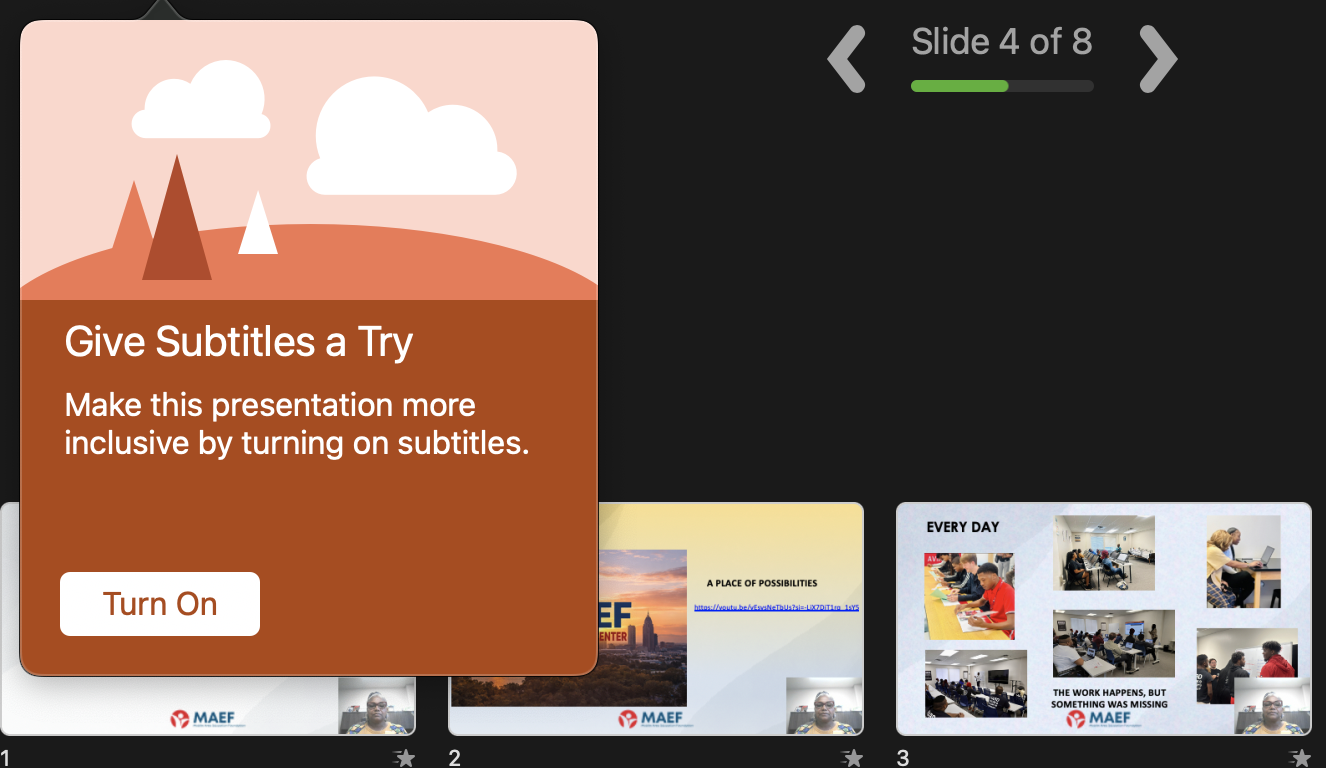Screen dimensions: 1326x768
Task: Click the transition star icon under slide 1
Action: pyautogui.click(x=404, y=758)
